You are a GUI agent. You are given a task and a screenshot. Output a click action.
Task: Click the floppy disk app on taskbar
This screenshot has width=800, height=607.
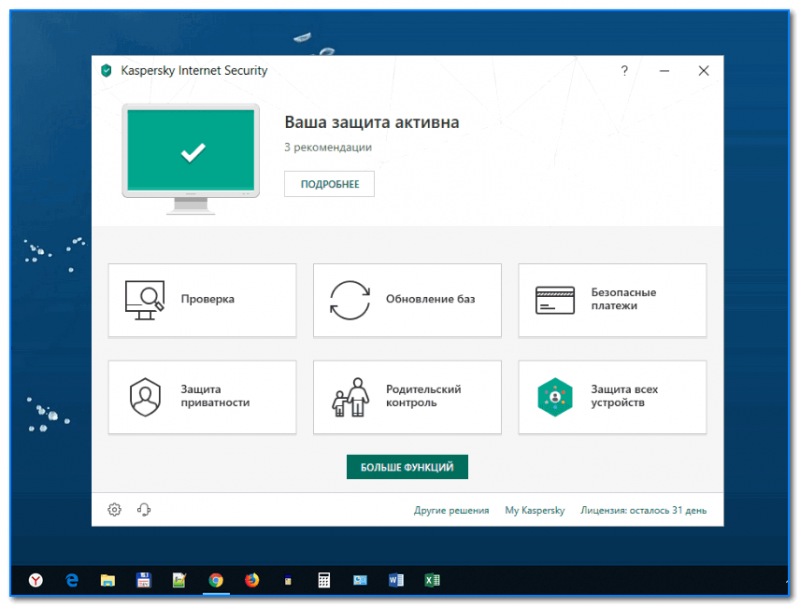[x=144, y=580]
